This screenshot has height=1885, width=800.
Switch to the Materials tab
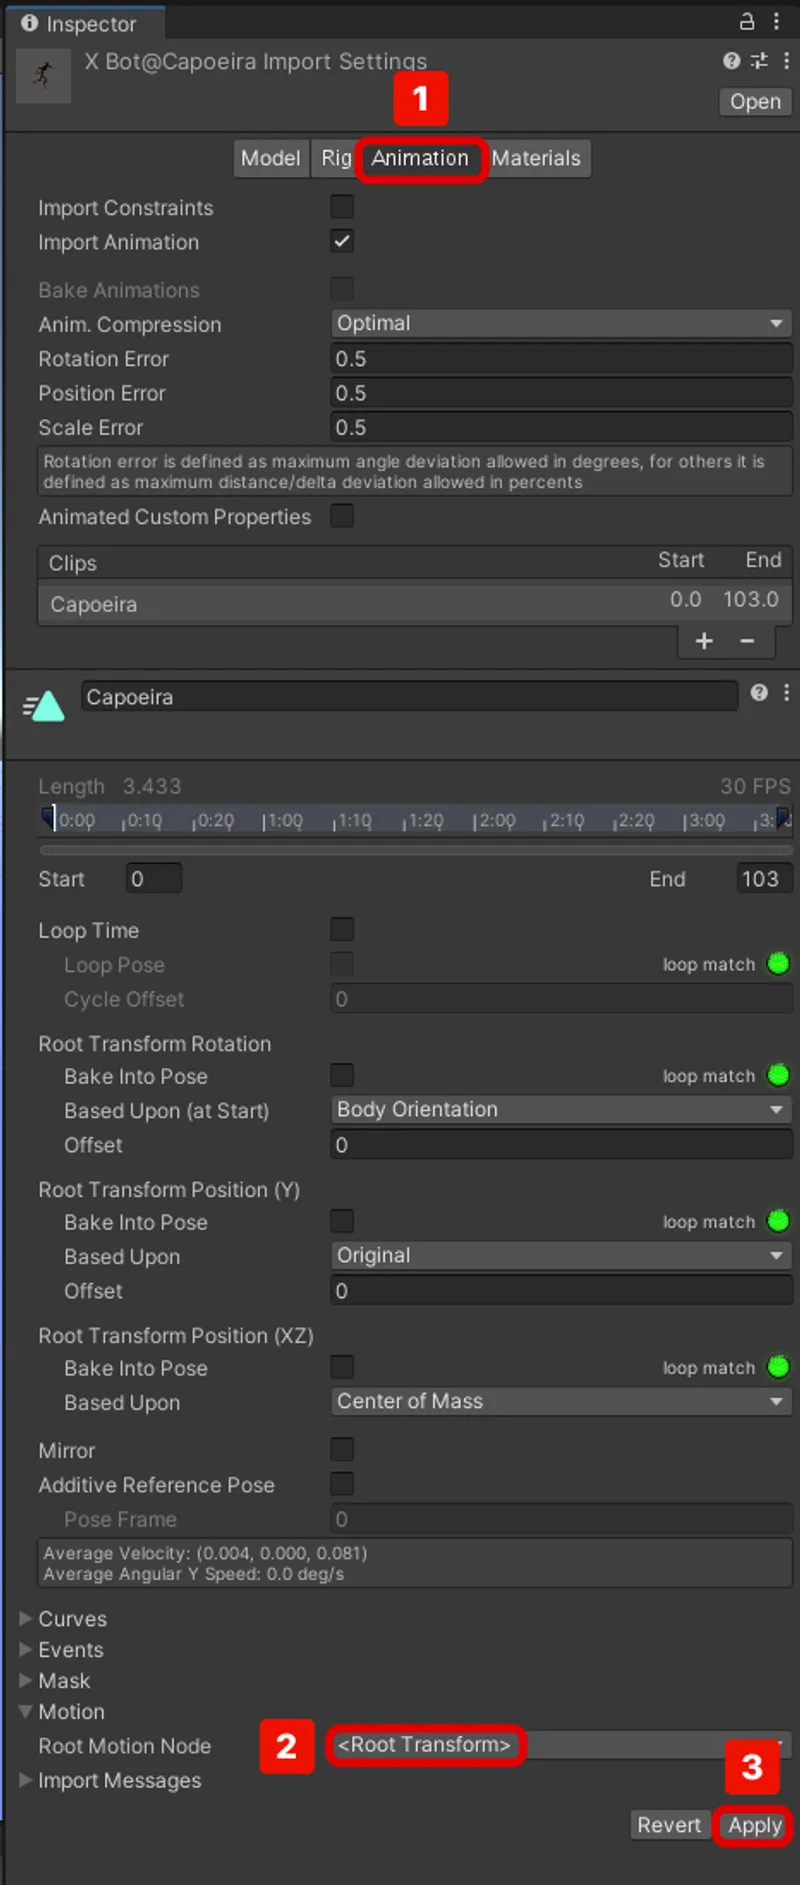click(537, 158)
